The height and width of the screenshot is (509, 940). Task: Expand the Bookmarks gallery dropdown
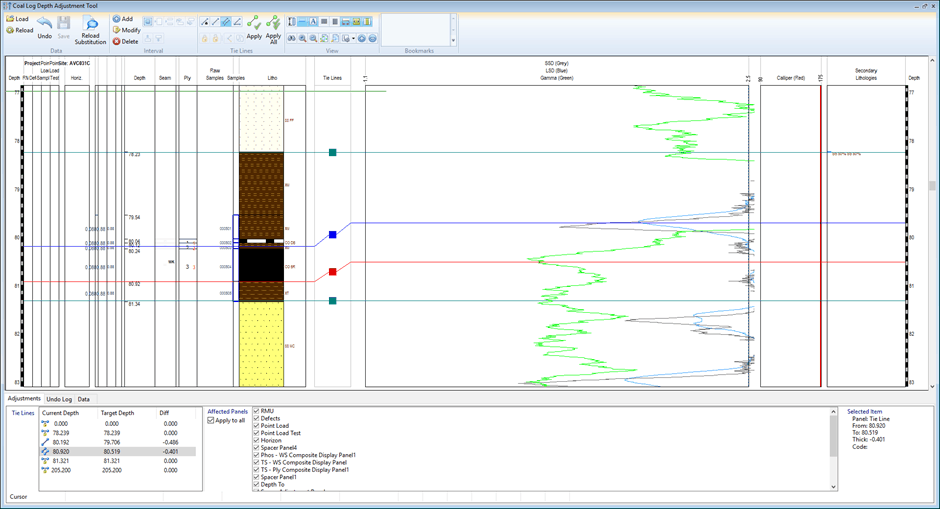click(x=453, y=41)
